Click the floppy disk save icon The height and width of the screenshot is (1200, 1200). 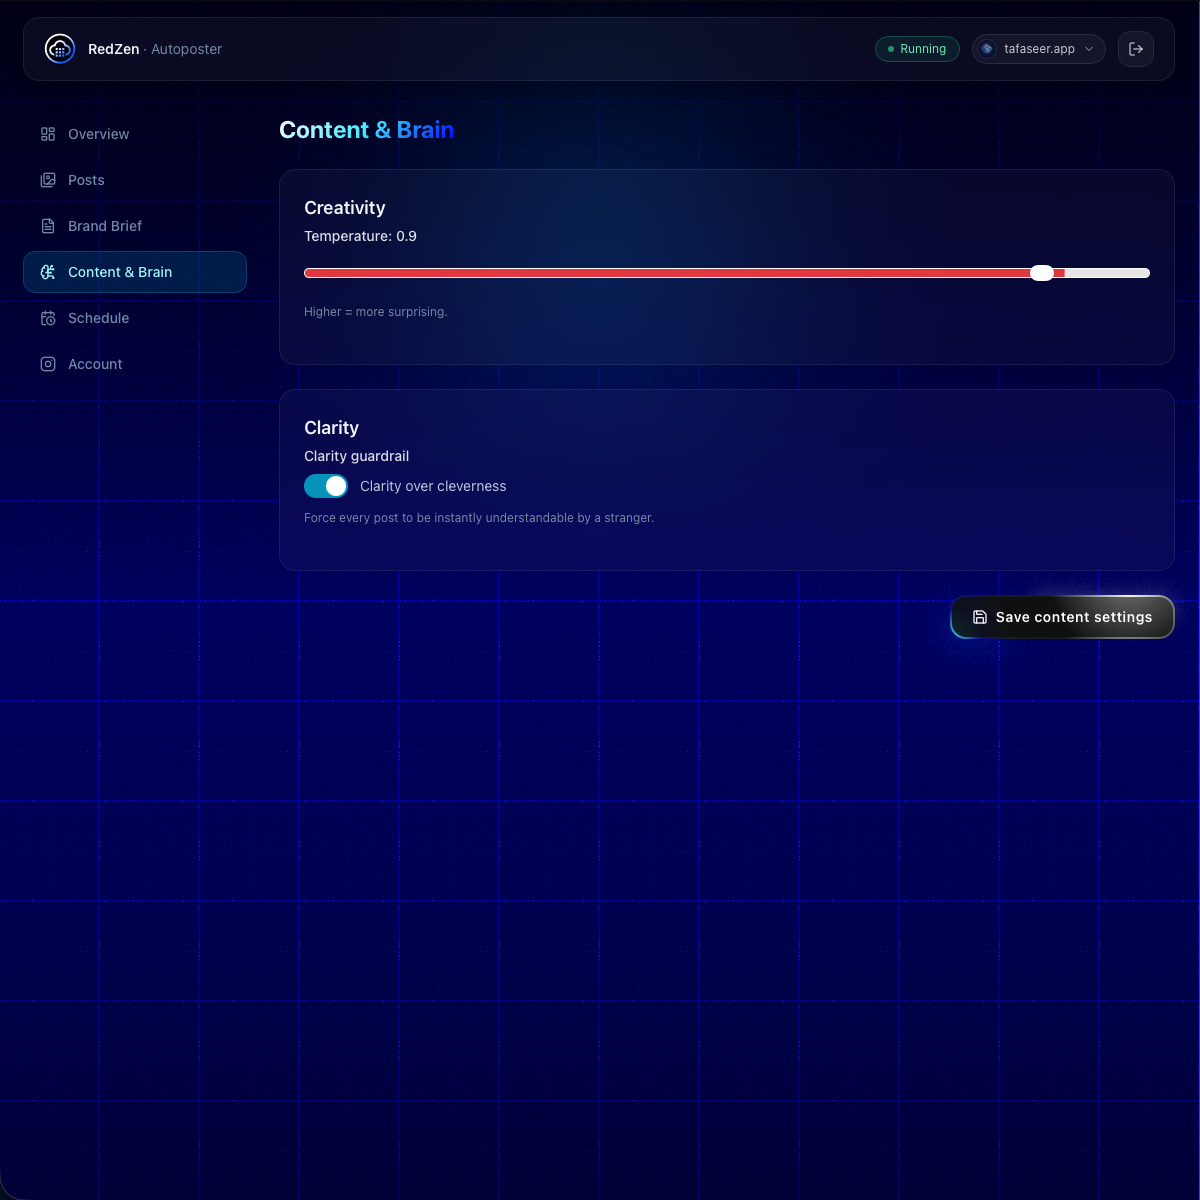pyautogui.click(x=980, y=617)
